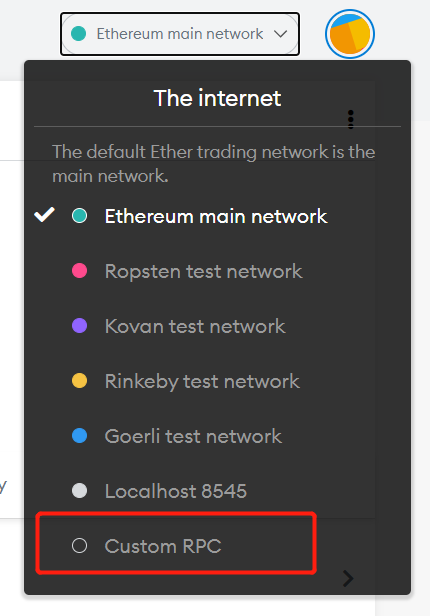Collapse the Ethereum main network dropdown
Viewport: 430px width, 616px height.
point(180,34)
